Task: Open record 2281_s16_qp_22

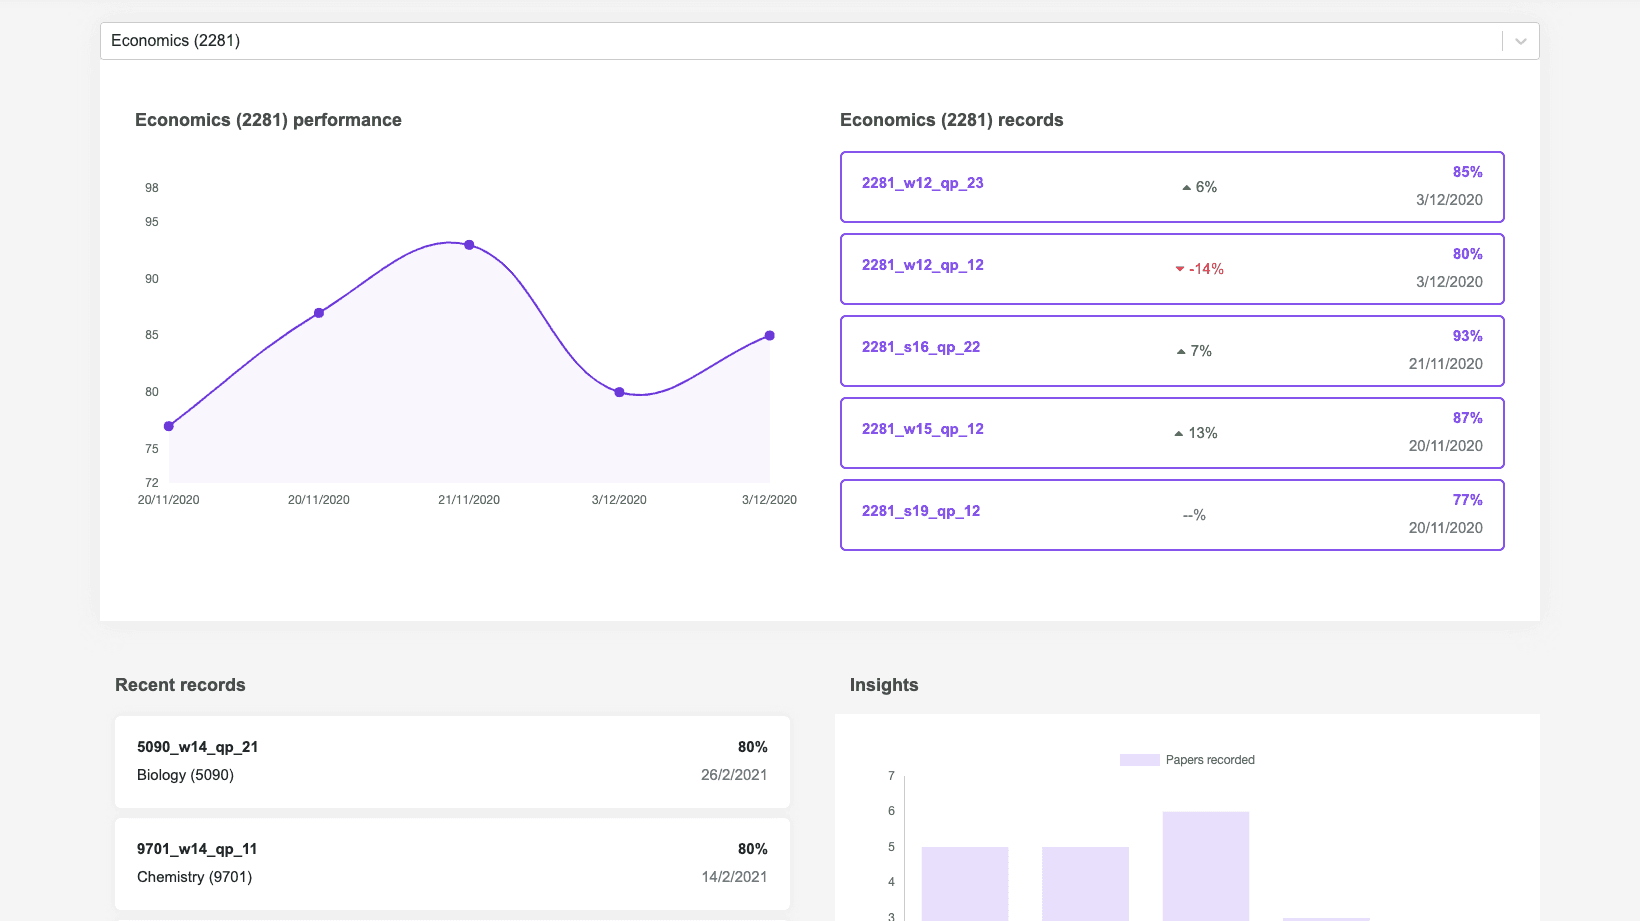Action: coord(1172,351)
